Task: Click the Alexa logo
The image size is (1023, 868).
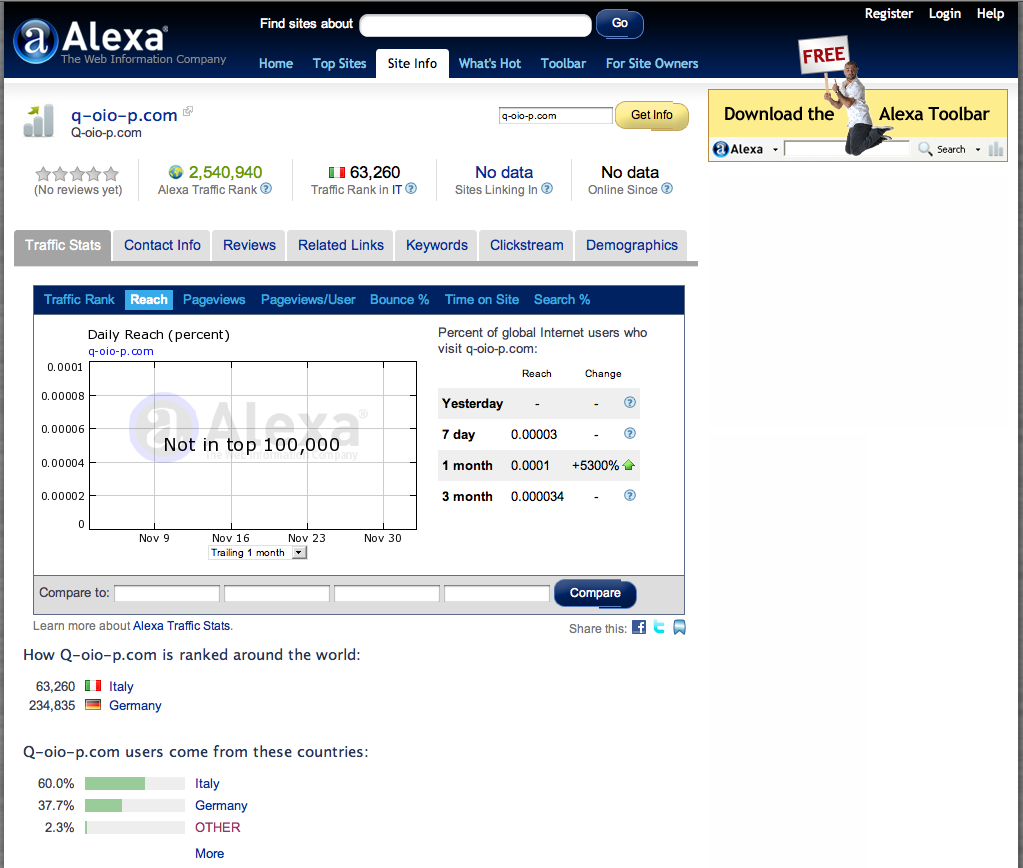Action: click(x=119, y=41)
